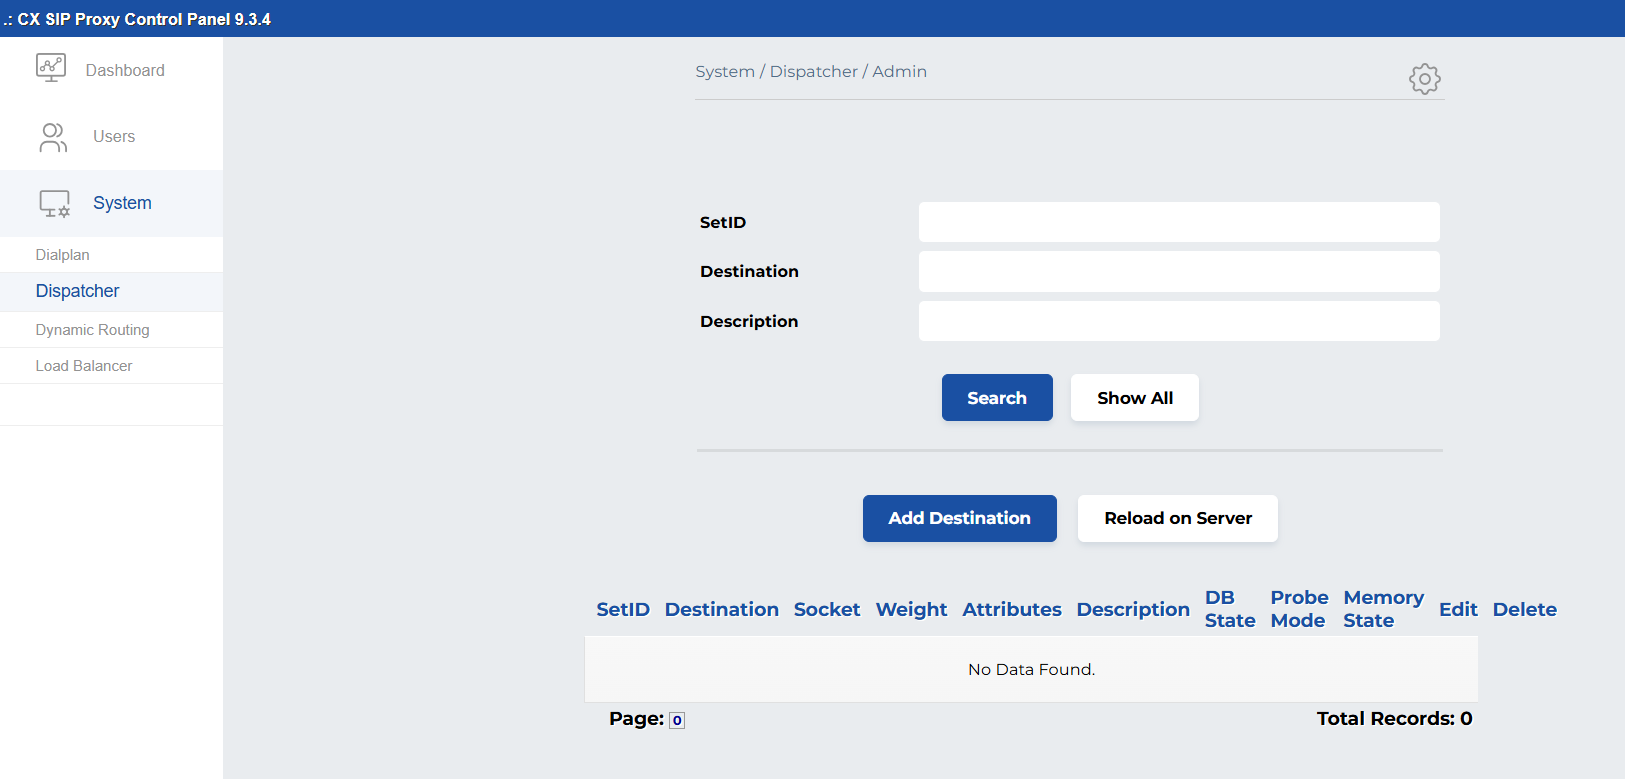1625x779 pixels.
Task: Sort by the Weight column header
Action: pos(911,609)
